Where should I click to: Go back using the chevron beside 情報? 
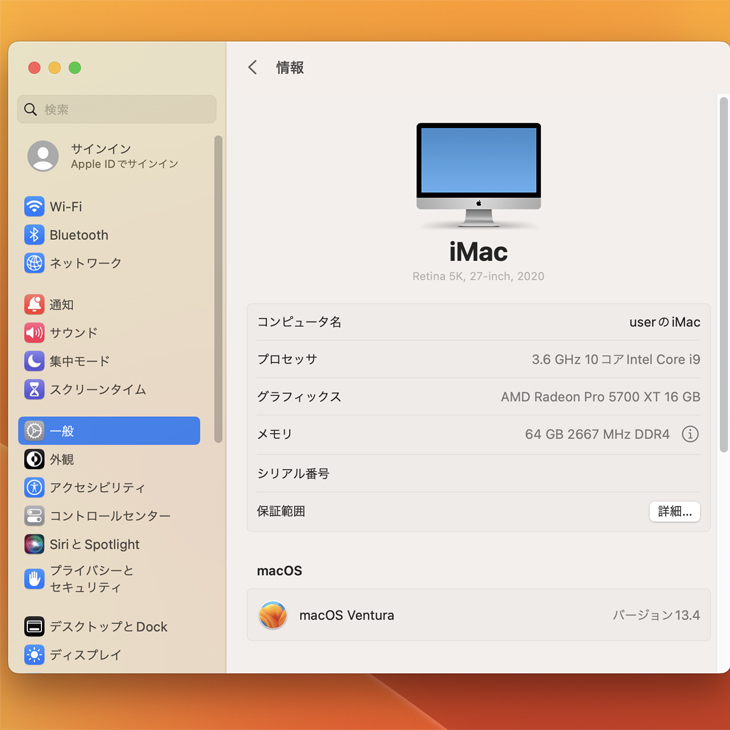[x=253, y=67]
